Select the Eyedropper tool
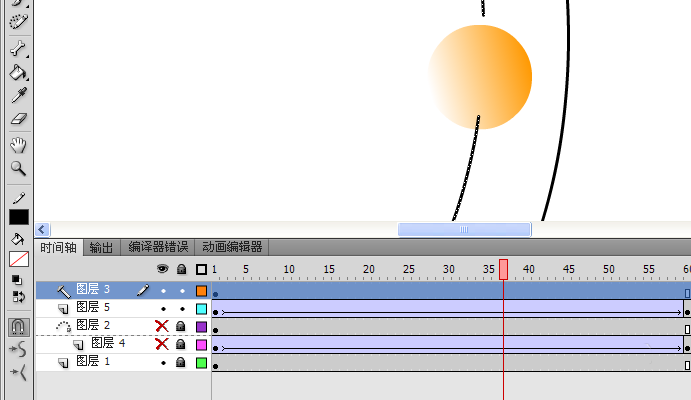 [x=19, y=95]
